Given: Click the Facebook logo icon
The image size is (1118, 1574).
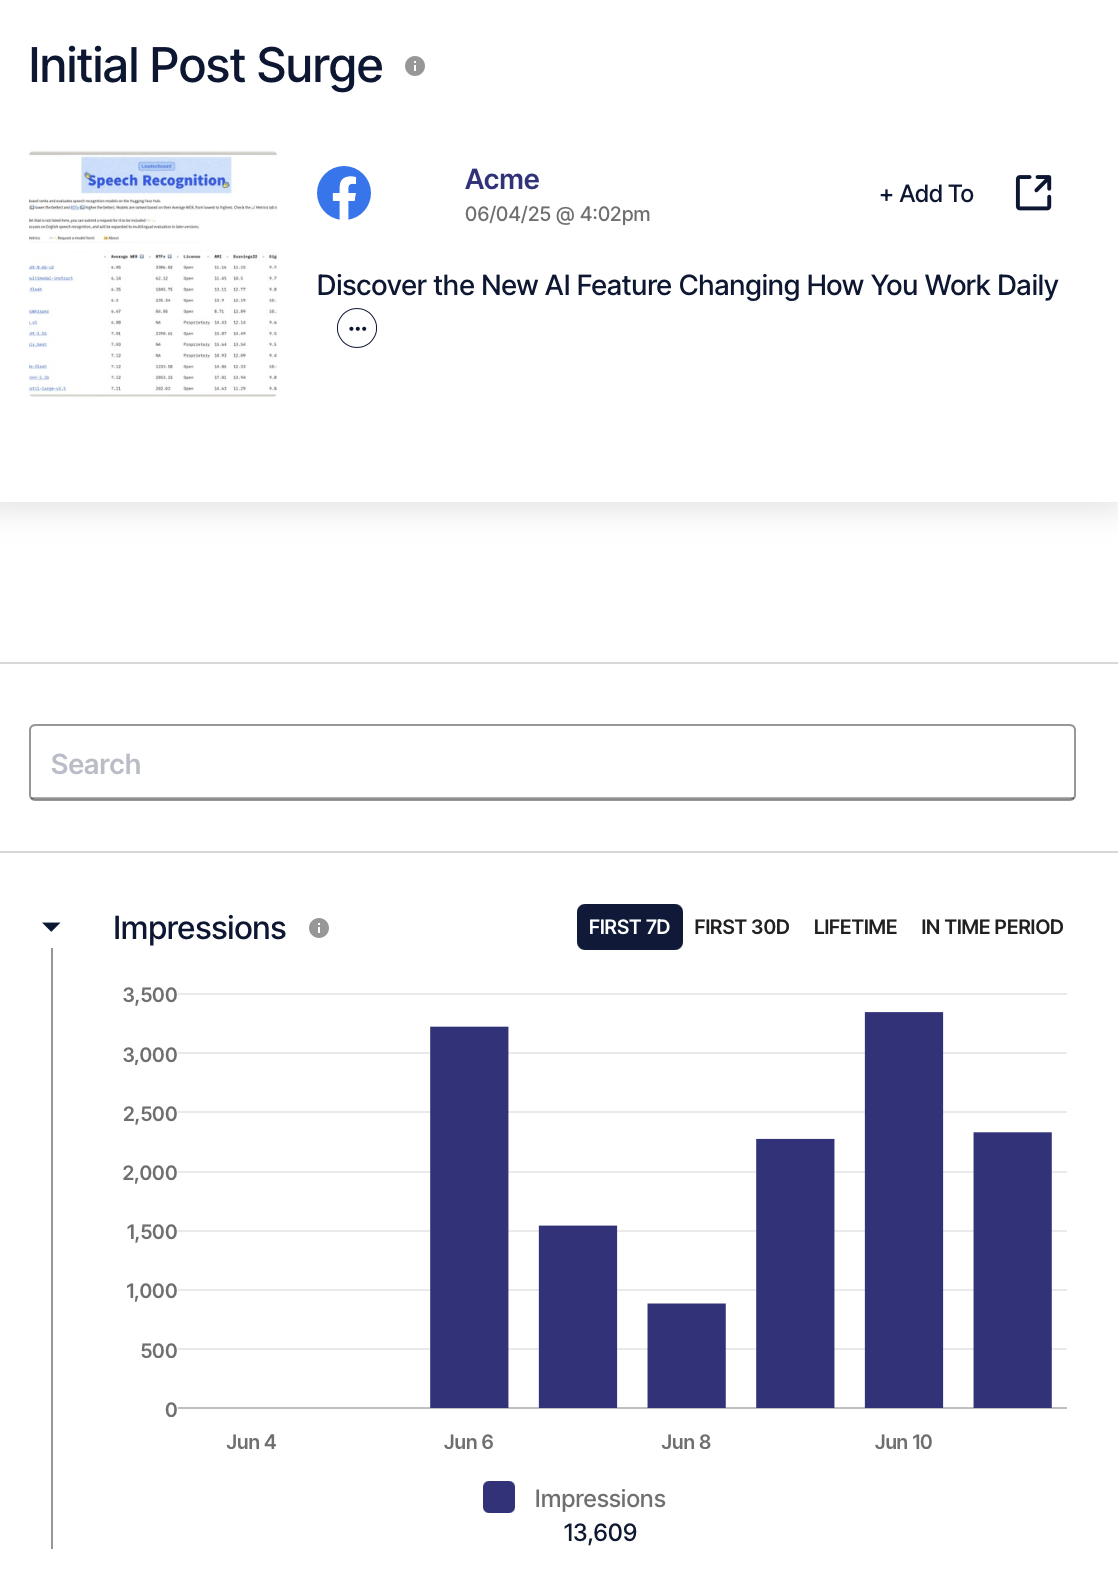Looking at the screenshot, I should (344, 193).
